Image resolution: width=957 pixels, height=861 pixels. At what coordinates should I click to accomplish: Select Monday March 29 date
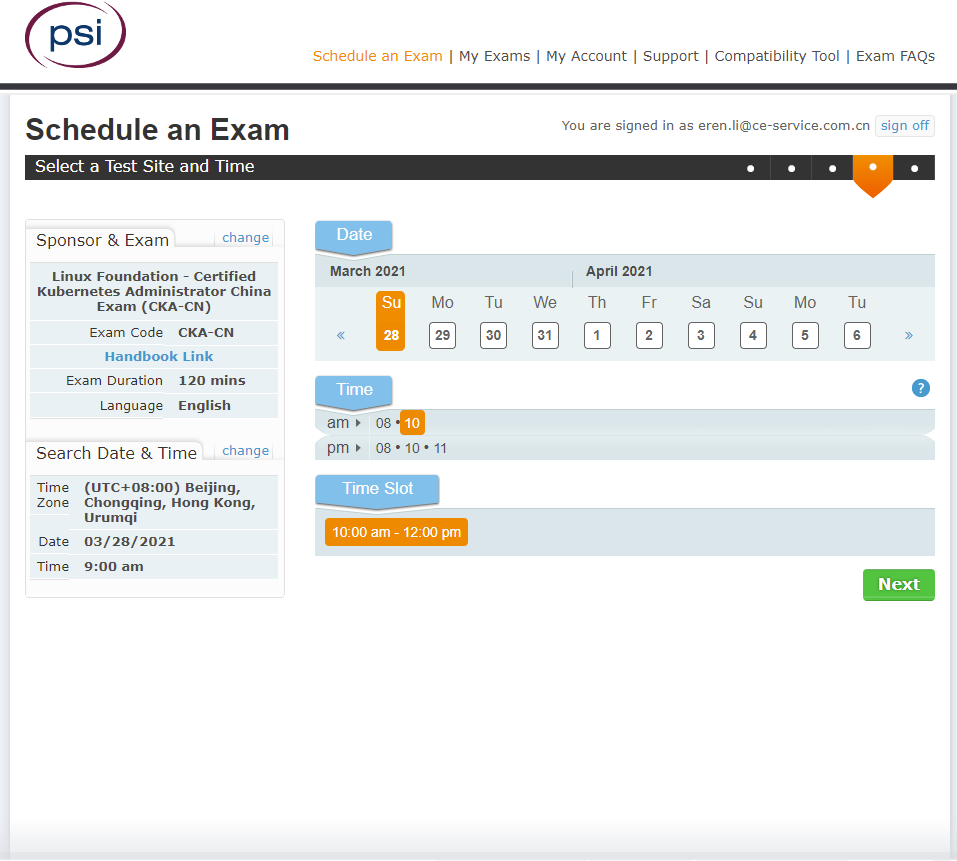click(x=442, y=335)
